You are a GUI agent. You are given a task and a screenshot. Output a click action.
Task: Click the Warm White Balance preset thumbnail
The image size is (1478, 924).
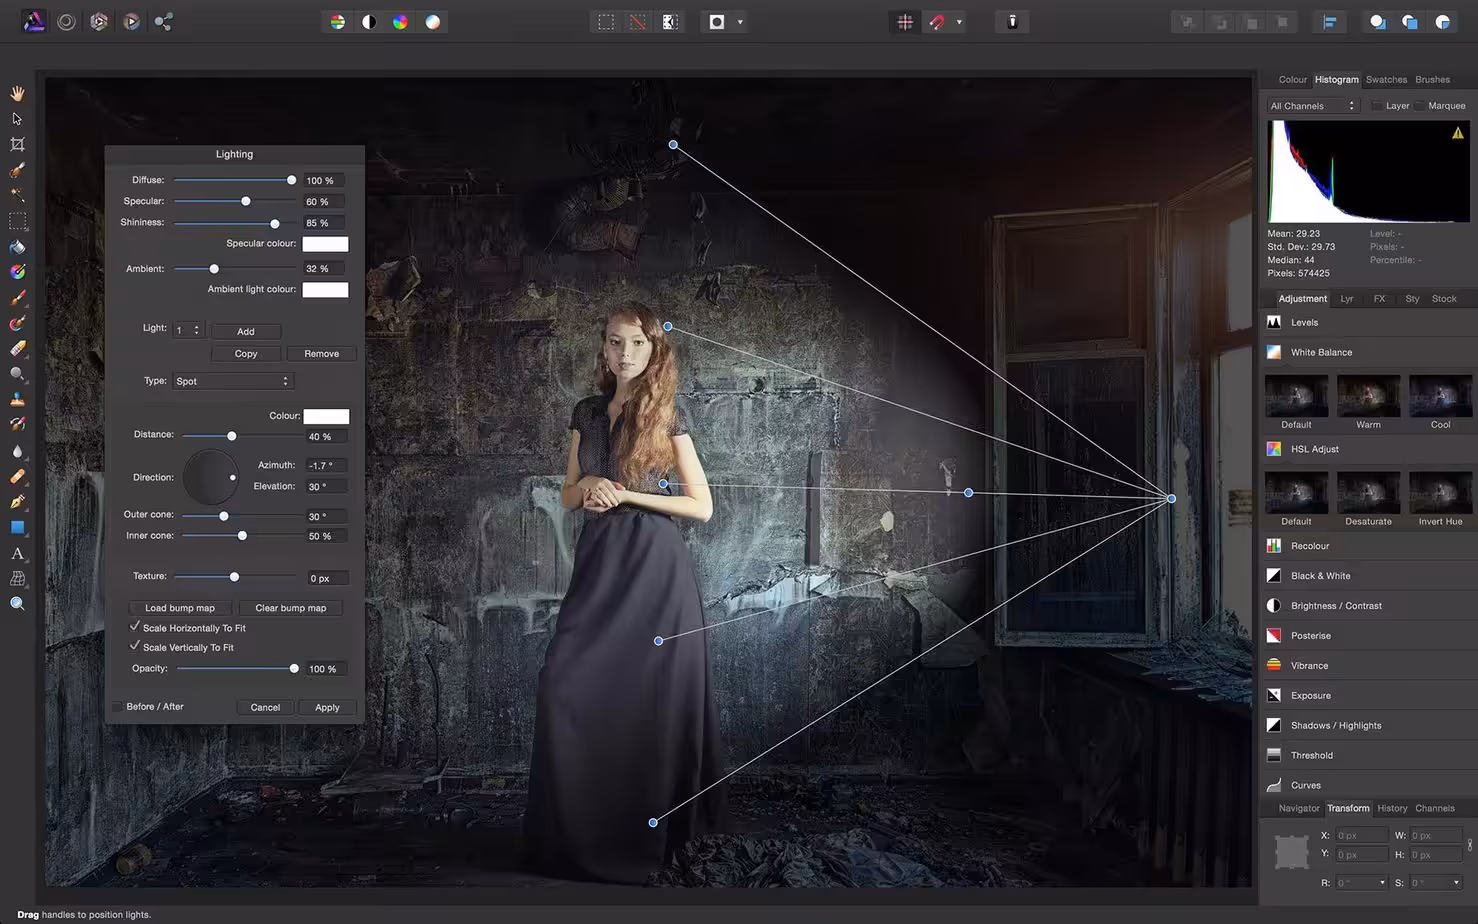(x=1368, y=397)
